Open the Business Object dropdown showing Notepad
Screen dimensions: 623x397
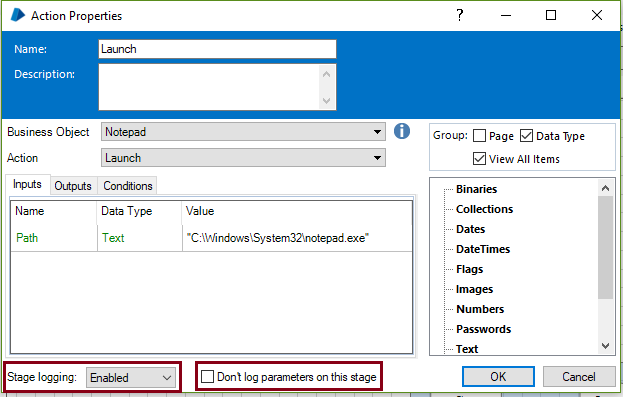coord(243,132)
